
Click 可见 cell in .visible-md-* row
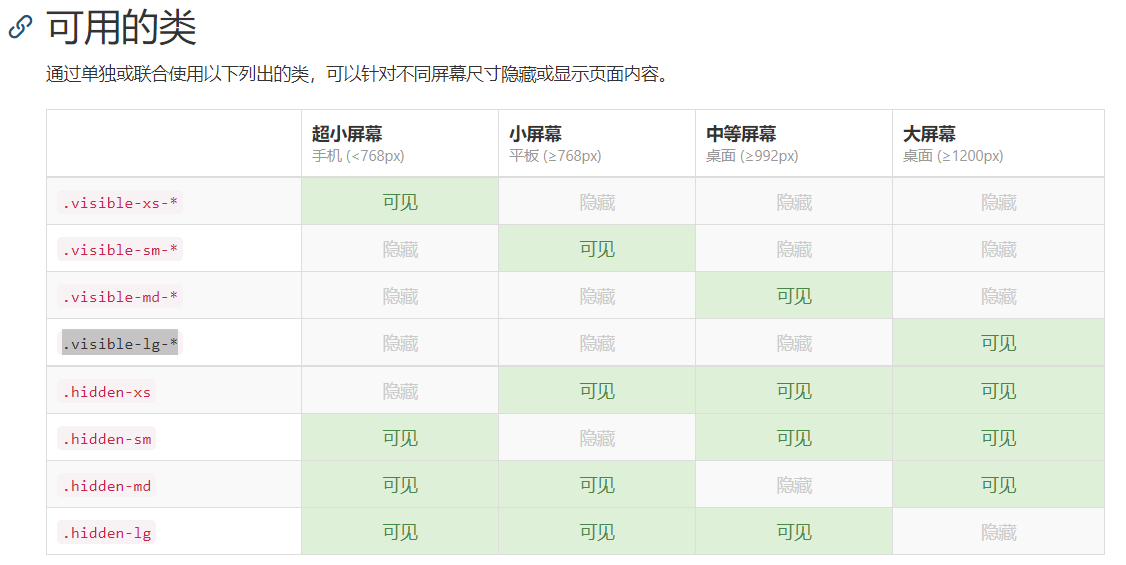(x=794, y=296)
